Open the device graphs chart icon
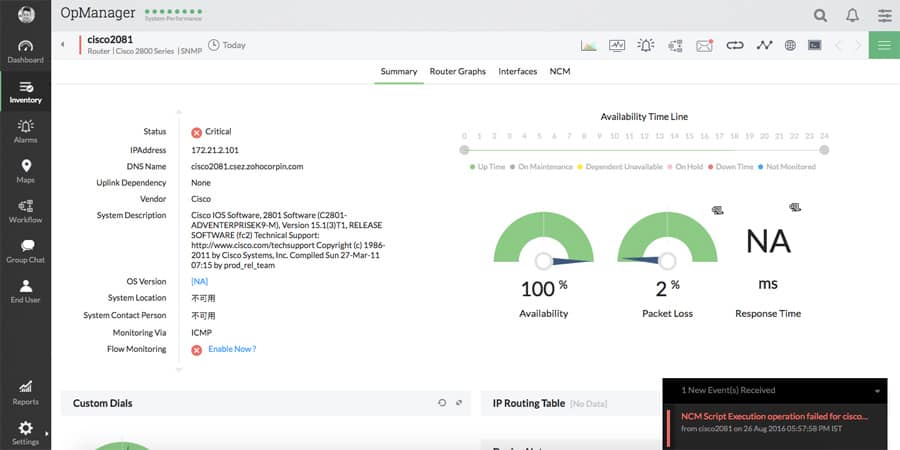900x450 pixels. click(588, 45)
